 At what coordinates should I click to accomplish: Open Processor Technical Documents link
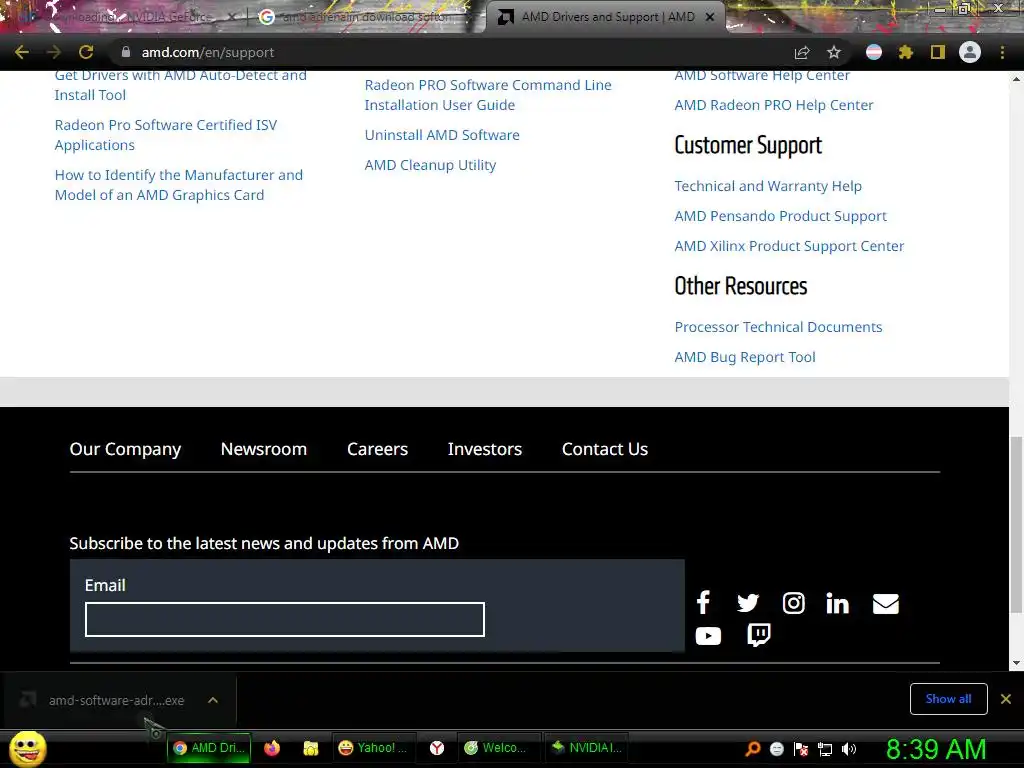(778, 327)
